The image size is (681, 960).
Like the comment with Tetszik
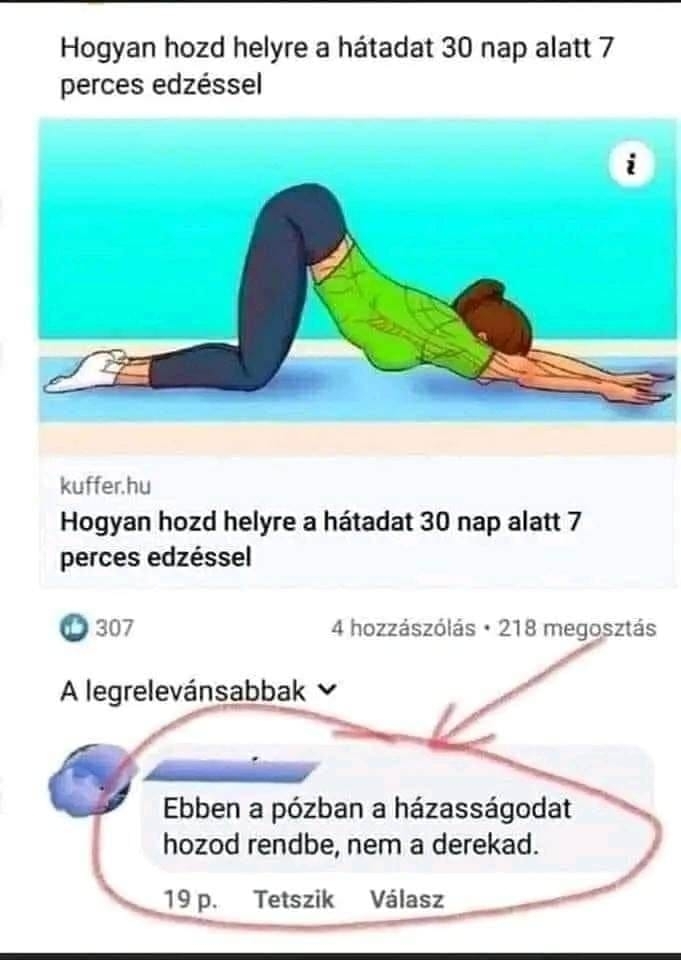[x=293, y=899]
